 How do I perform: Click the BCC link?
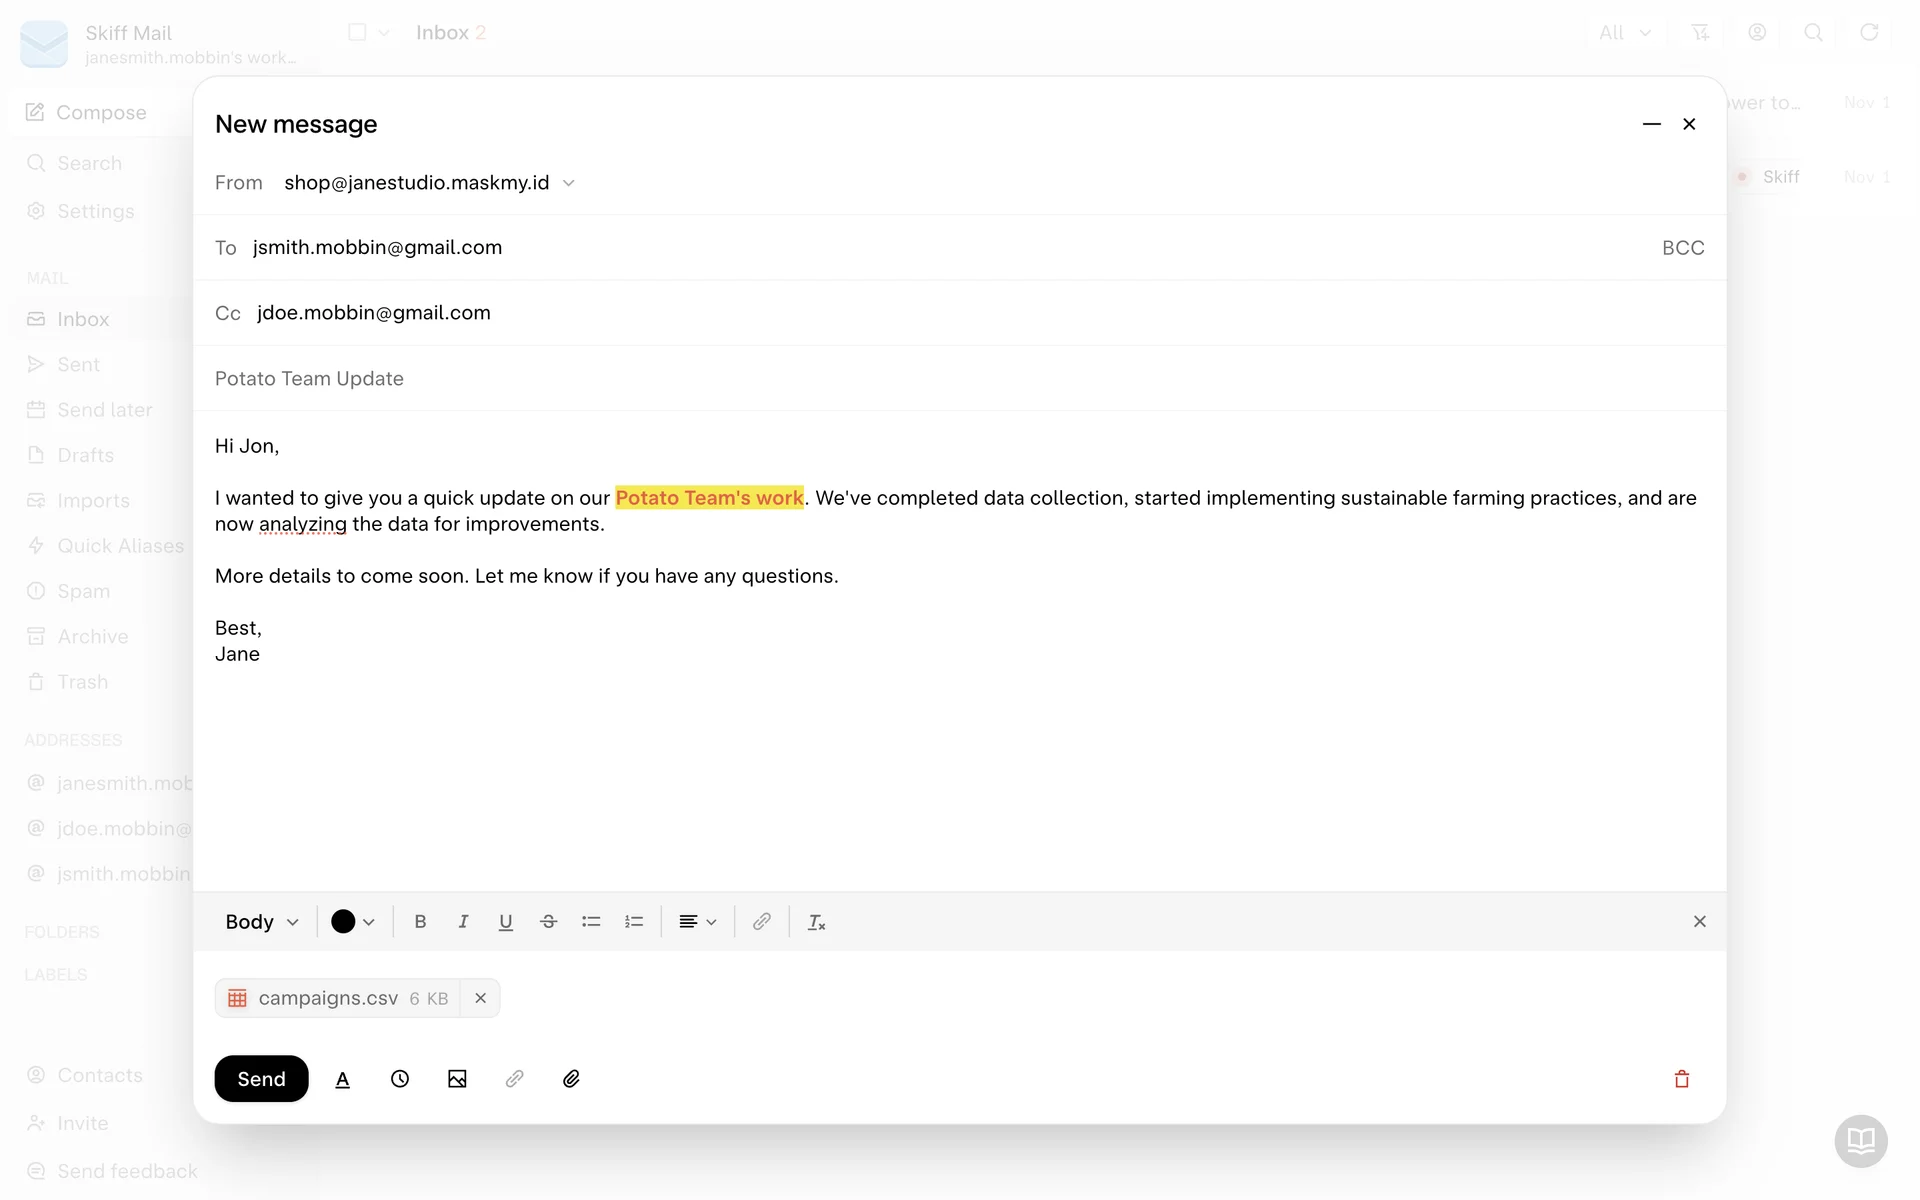[1683, 248]
